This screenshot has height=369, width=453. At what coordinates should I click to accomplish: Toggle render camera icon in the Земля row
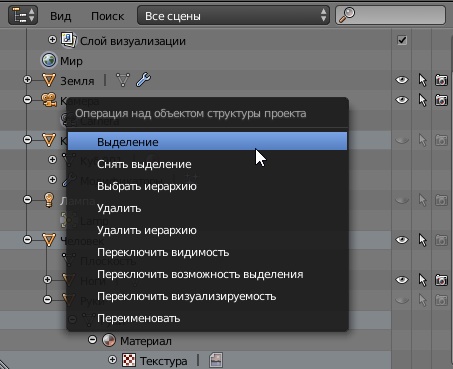[x=441, y=80]
